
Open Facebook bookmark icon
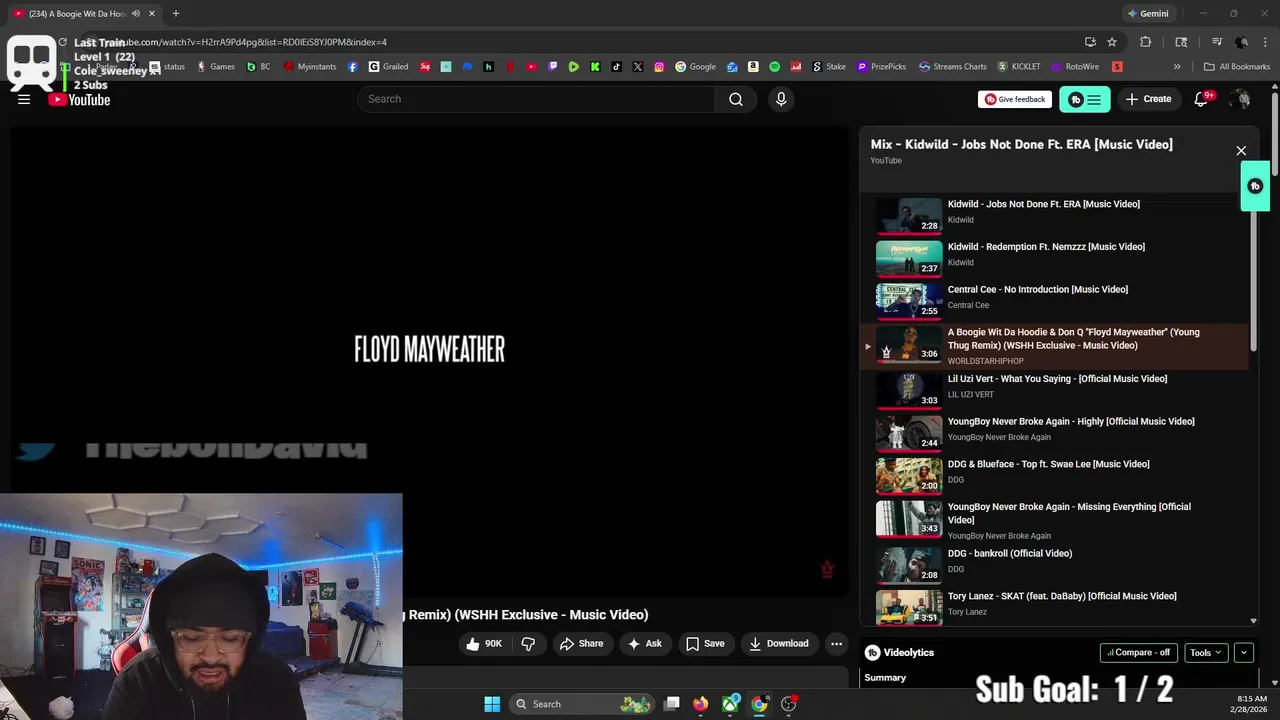[353, 67]
